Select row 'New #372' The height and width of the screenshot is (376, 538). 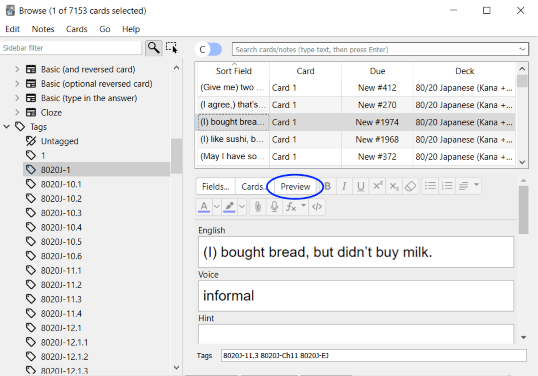coord(356,156)
